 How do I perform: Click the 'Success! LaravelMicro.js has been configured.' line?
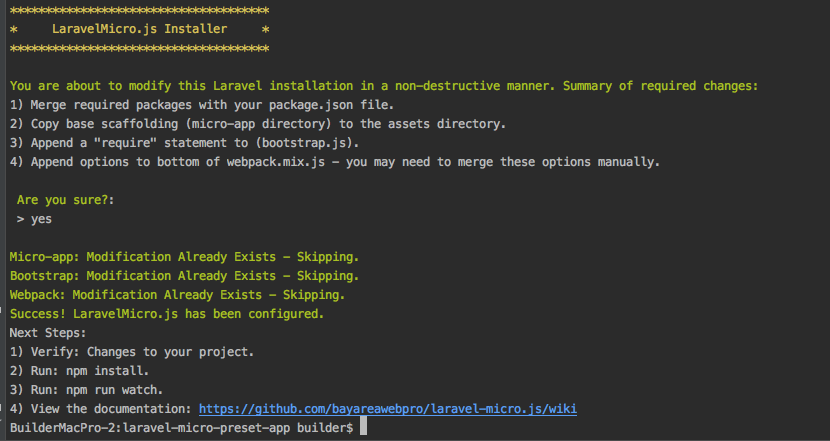pos(167,314)
